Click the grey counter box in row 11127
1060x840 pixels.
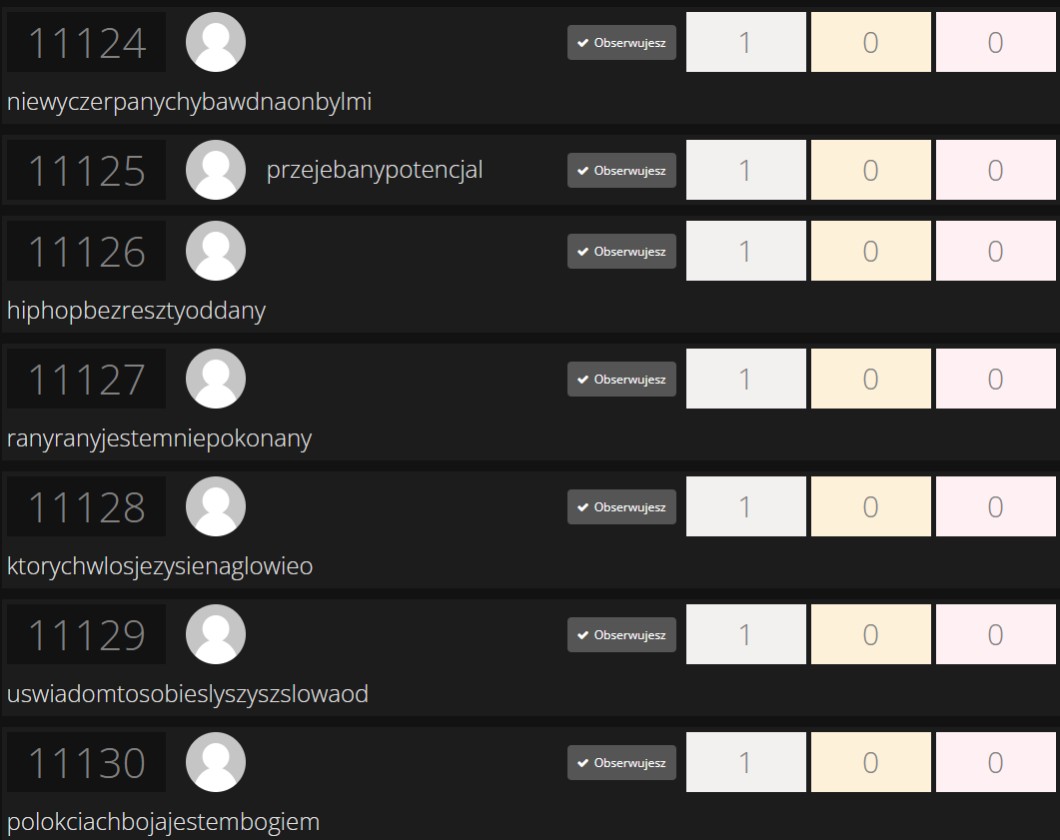click(745, 379)
